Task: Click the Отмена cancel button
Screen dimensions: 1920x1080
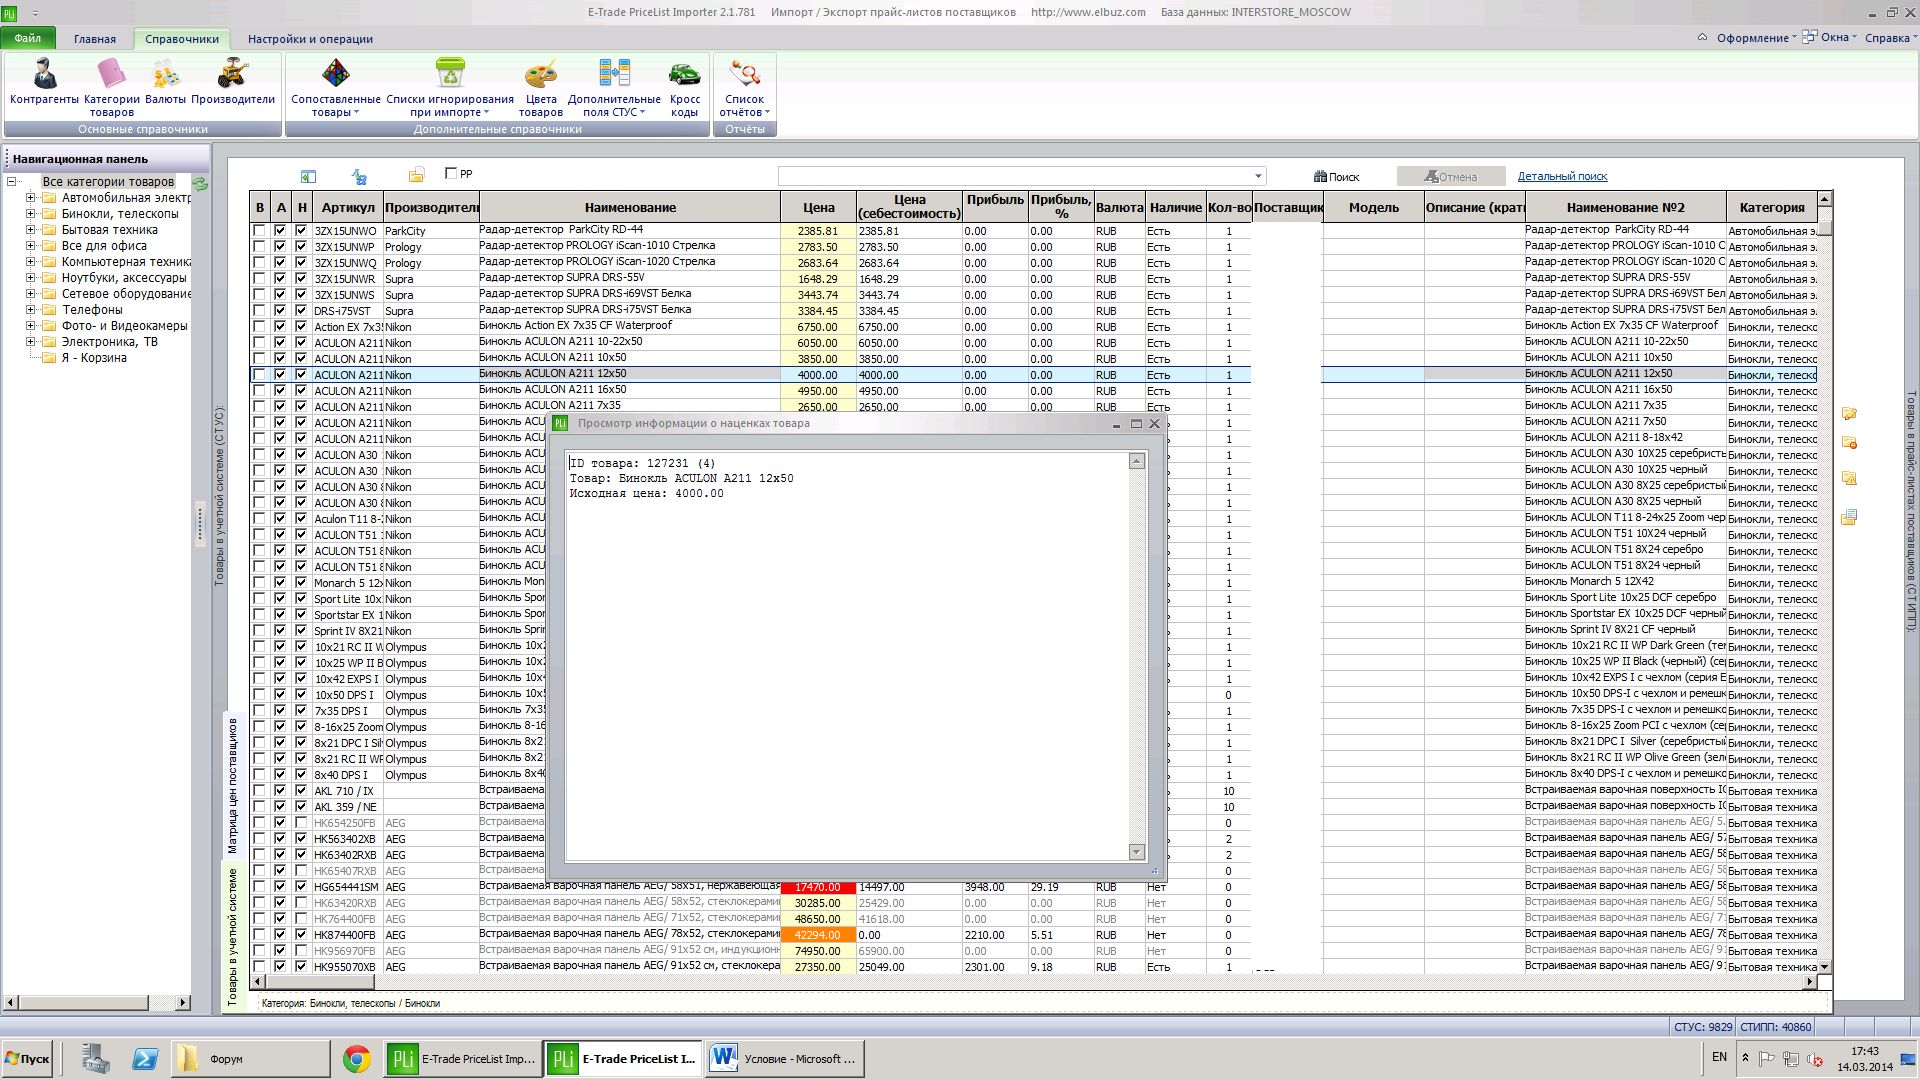Action: pos(1451,177)
